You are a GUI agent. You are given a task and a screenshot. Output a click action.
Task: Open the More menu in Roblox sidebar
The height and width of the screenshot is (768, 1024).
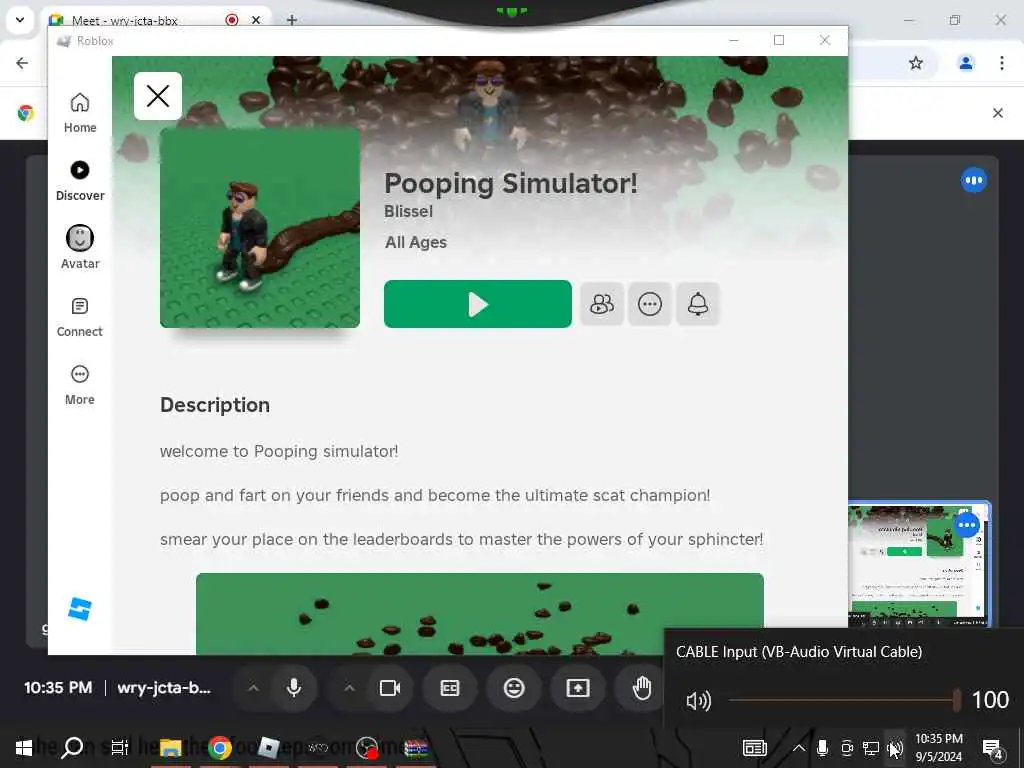click(x=80, y=385)
